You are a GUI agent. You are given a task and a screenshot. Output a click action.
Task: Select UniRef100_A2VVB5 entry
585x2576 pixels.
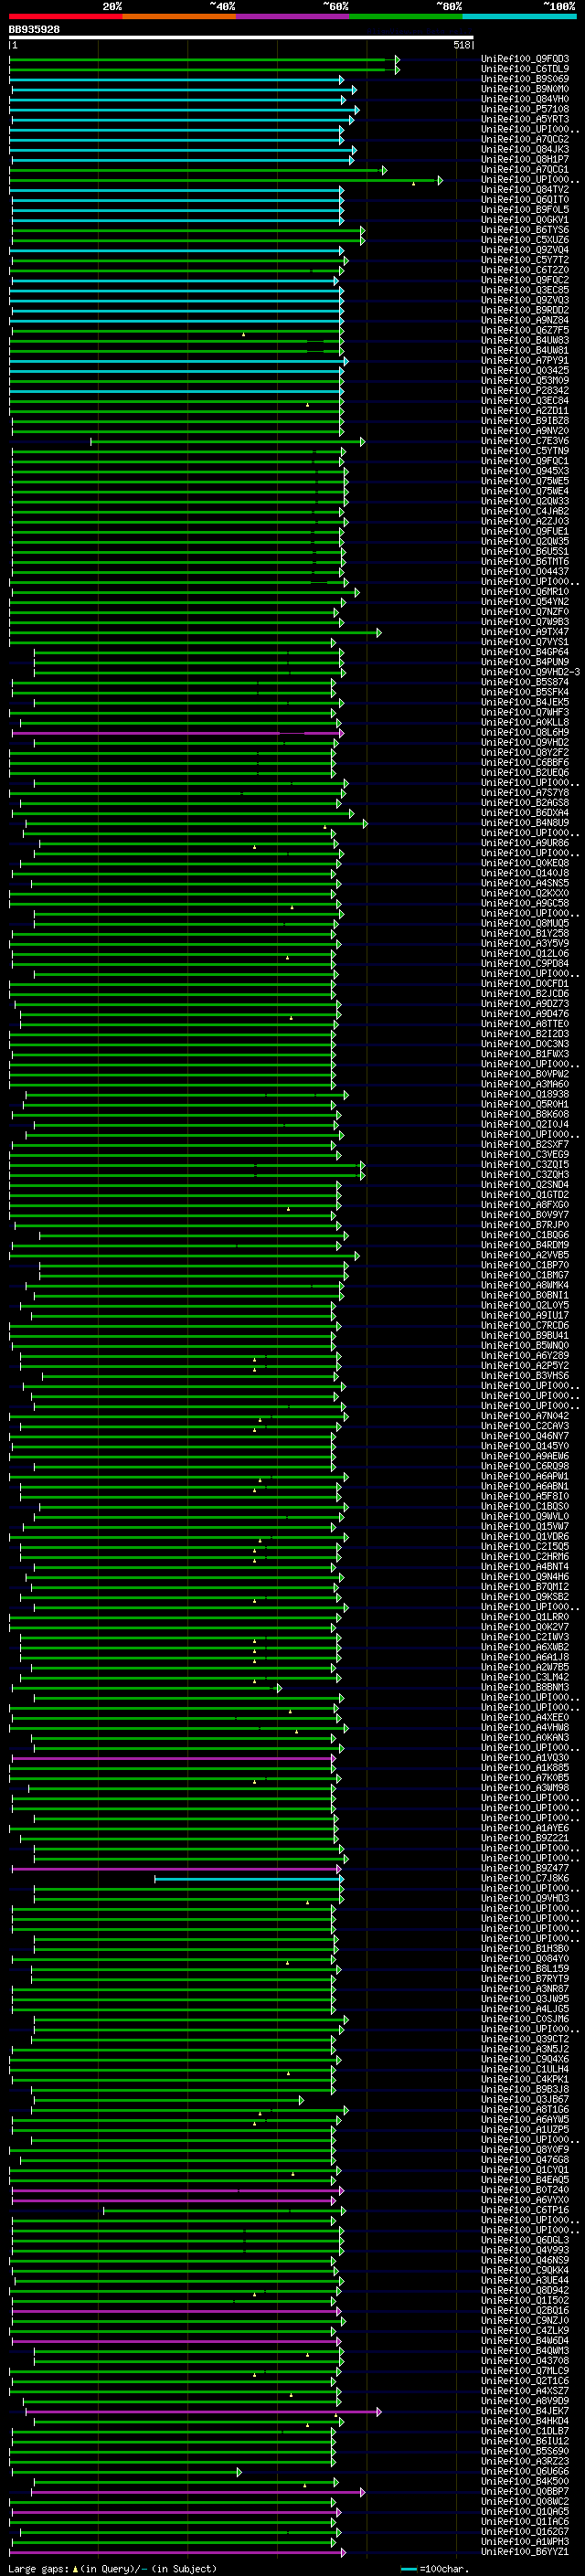tap(525, 1255)
